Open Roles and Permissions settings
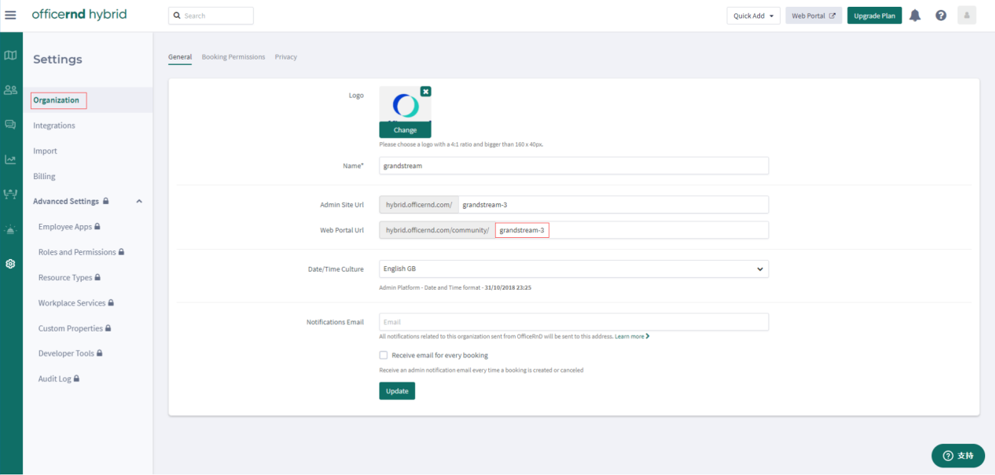Screen dimensions: 995x475 tap(77, 252)
